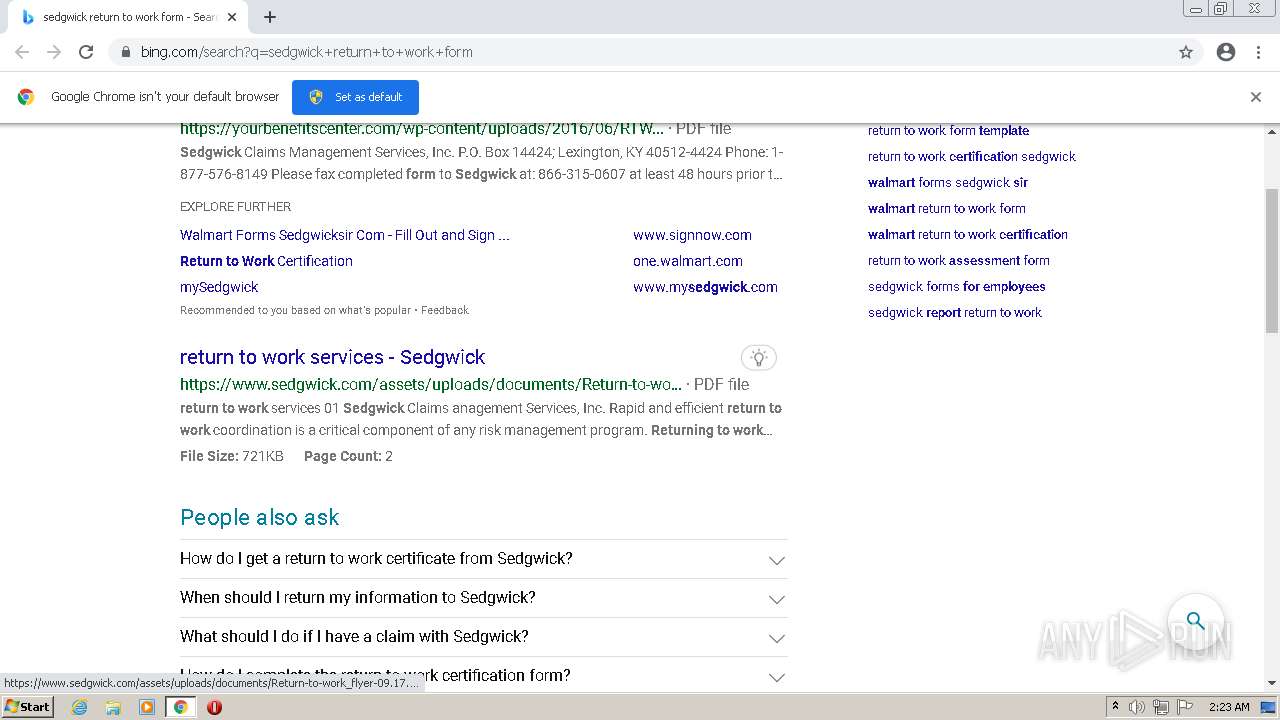Bookmark this page with the star icon
Viewport: 1280px width, 720px height.
pyautogui.click(x=1186, y=52)
